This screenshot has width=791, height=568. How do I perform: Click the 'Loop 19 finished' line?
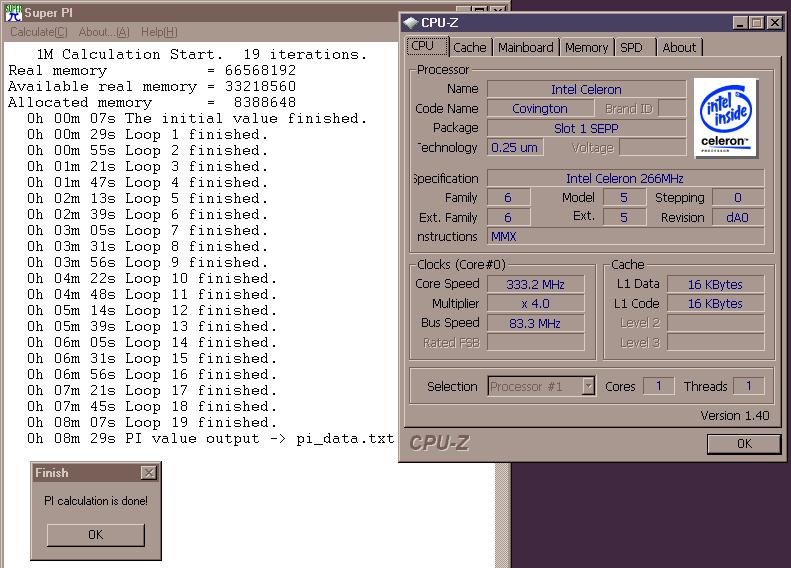152,422
